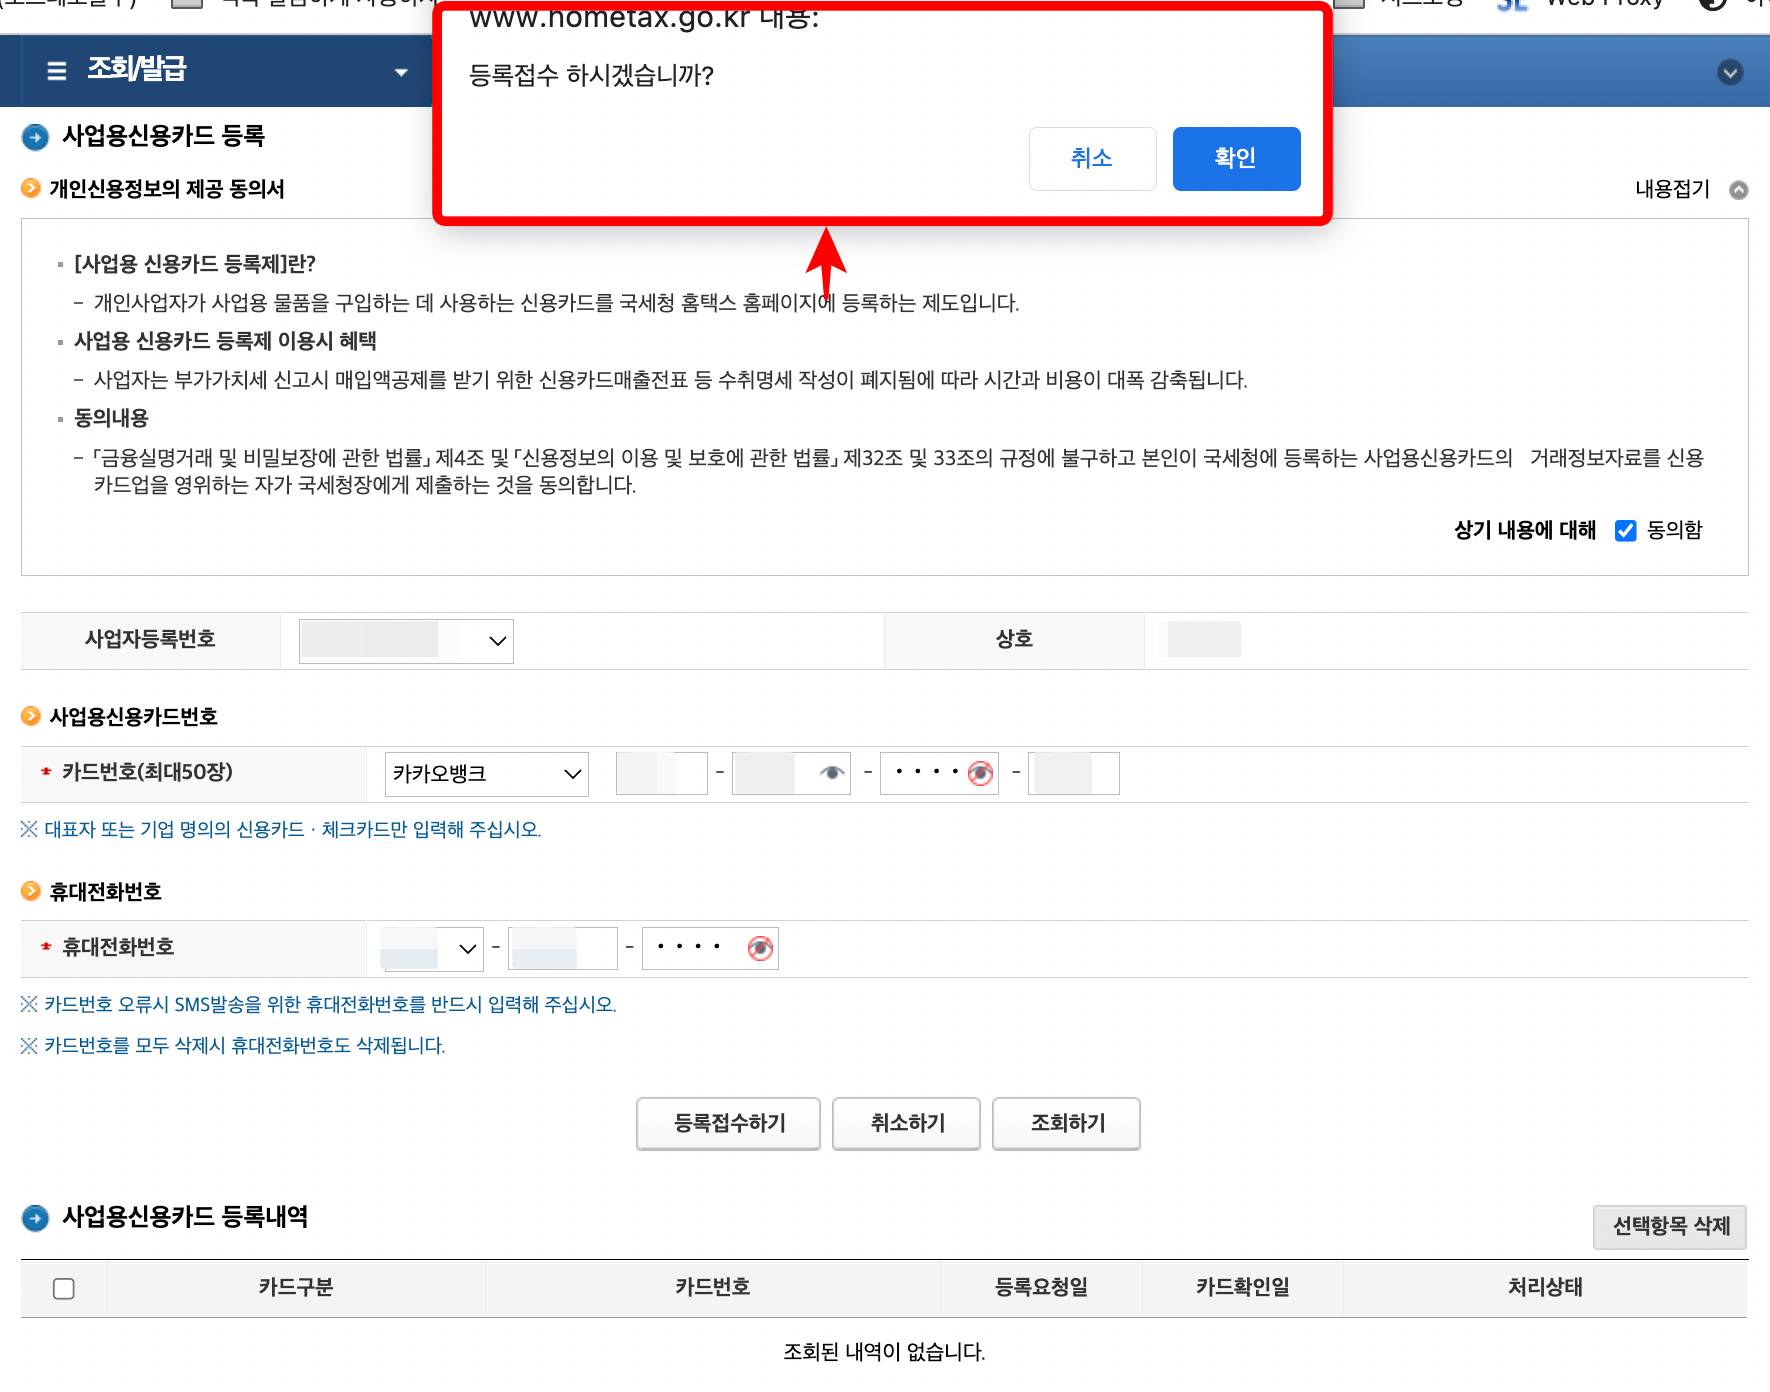Click the 선택항목 삭제 button
Image resolution: width=1770 pixels, height=1392 pixels.
click(1668, 1228)
